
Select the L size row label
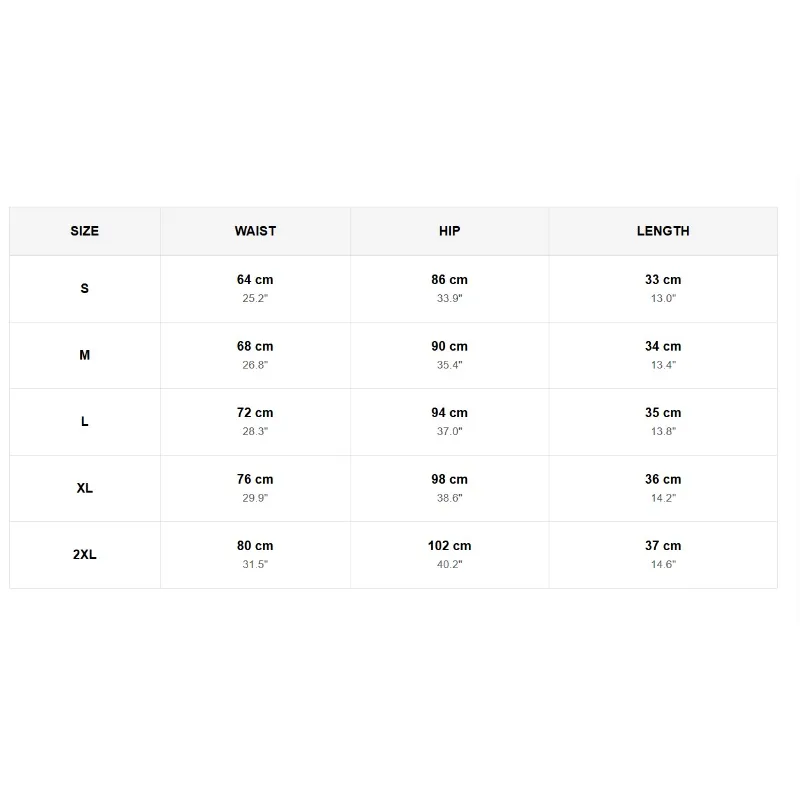(x=85, y=421)
